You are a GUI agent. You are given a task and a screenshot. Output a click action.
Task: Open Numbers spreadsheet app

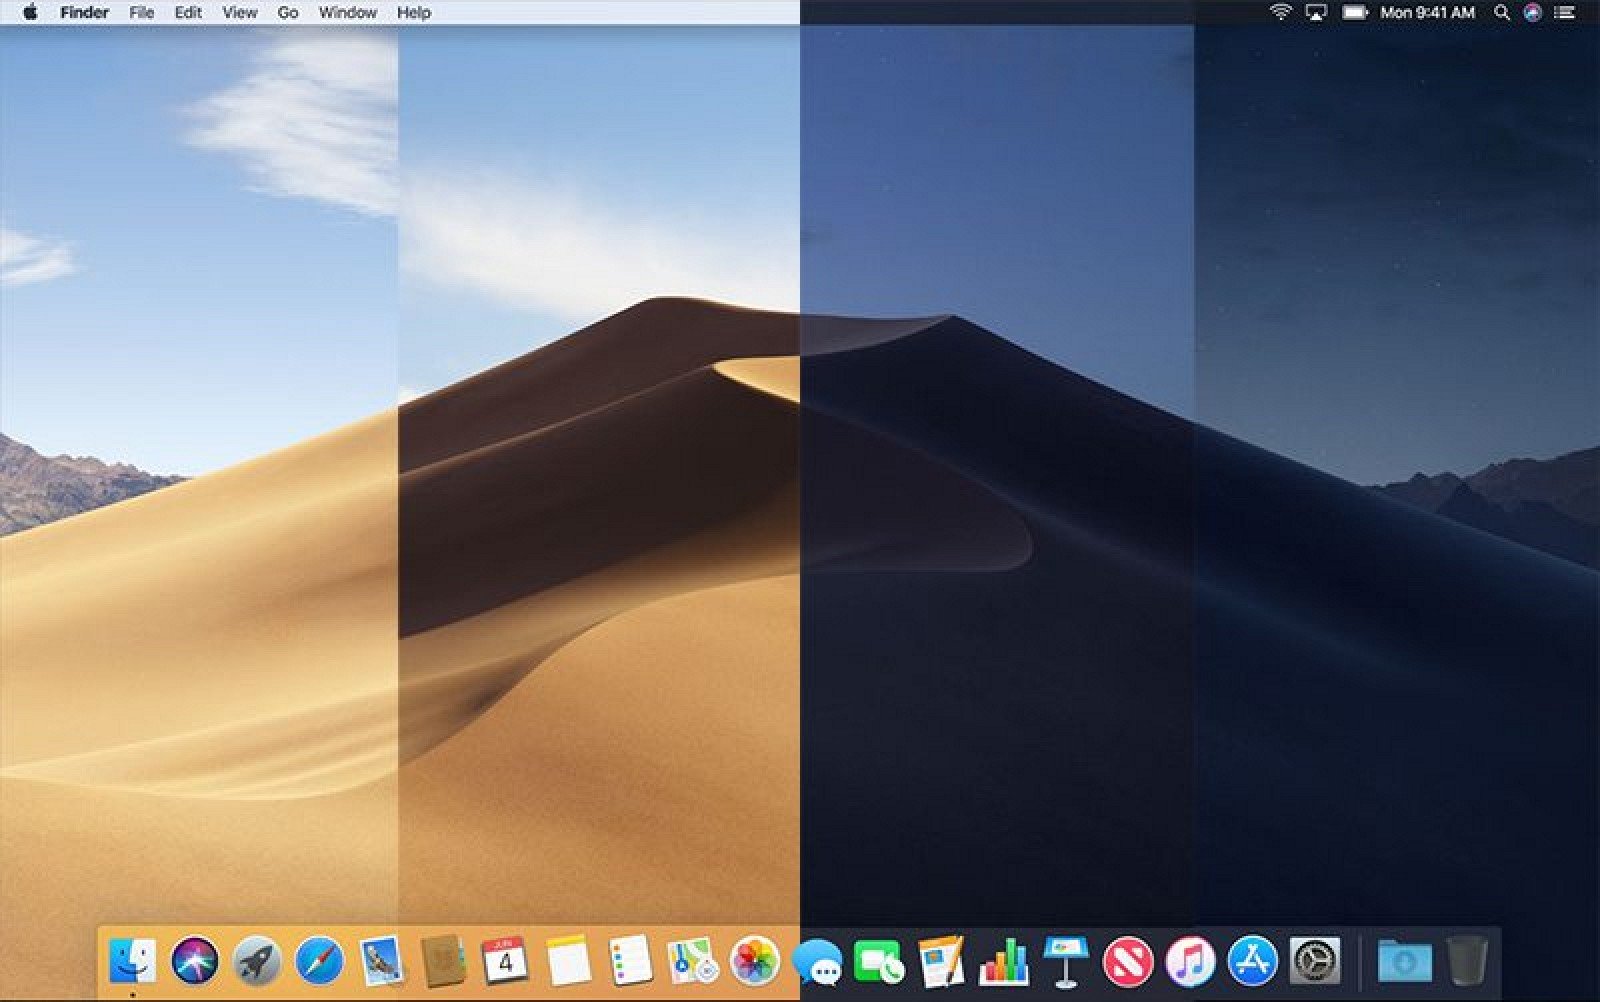(1003, 962)
